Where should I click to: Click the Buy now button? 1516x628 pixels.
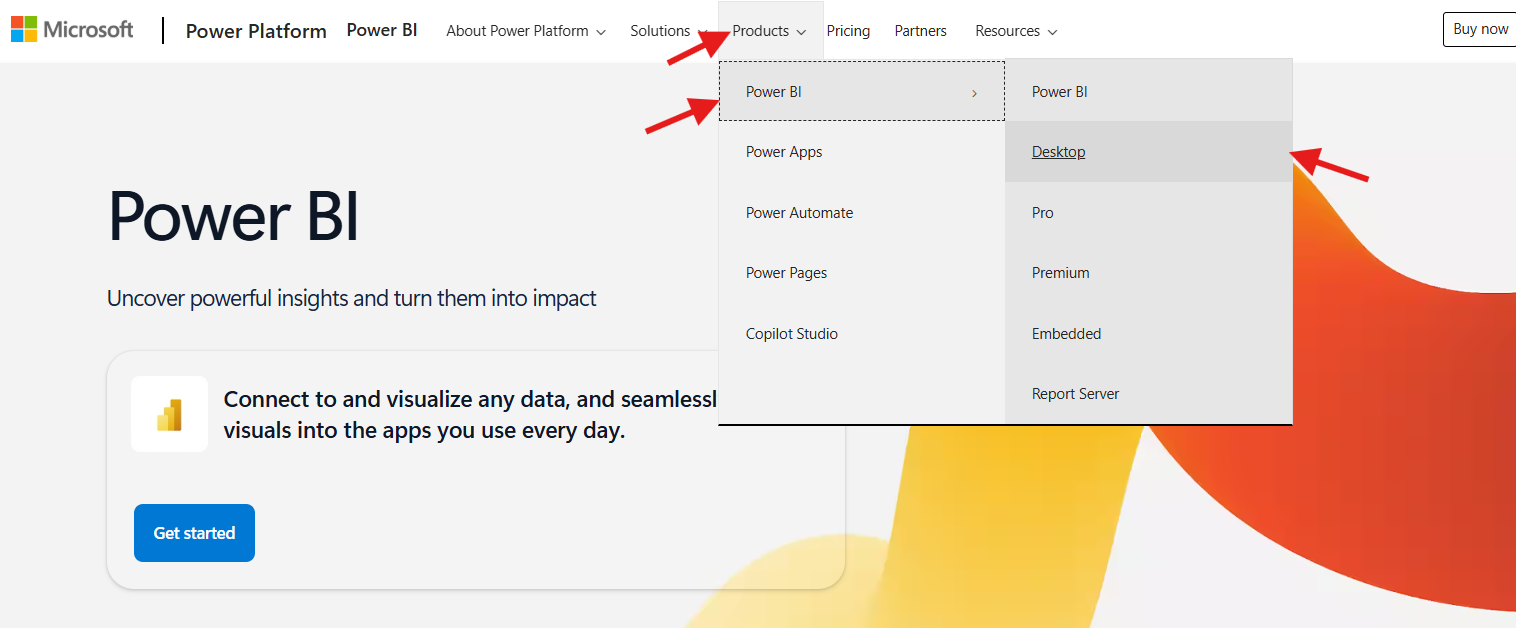point(1480,29)
